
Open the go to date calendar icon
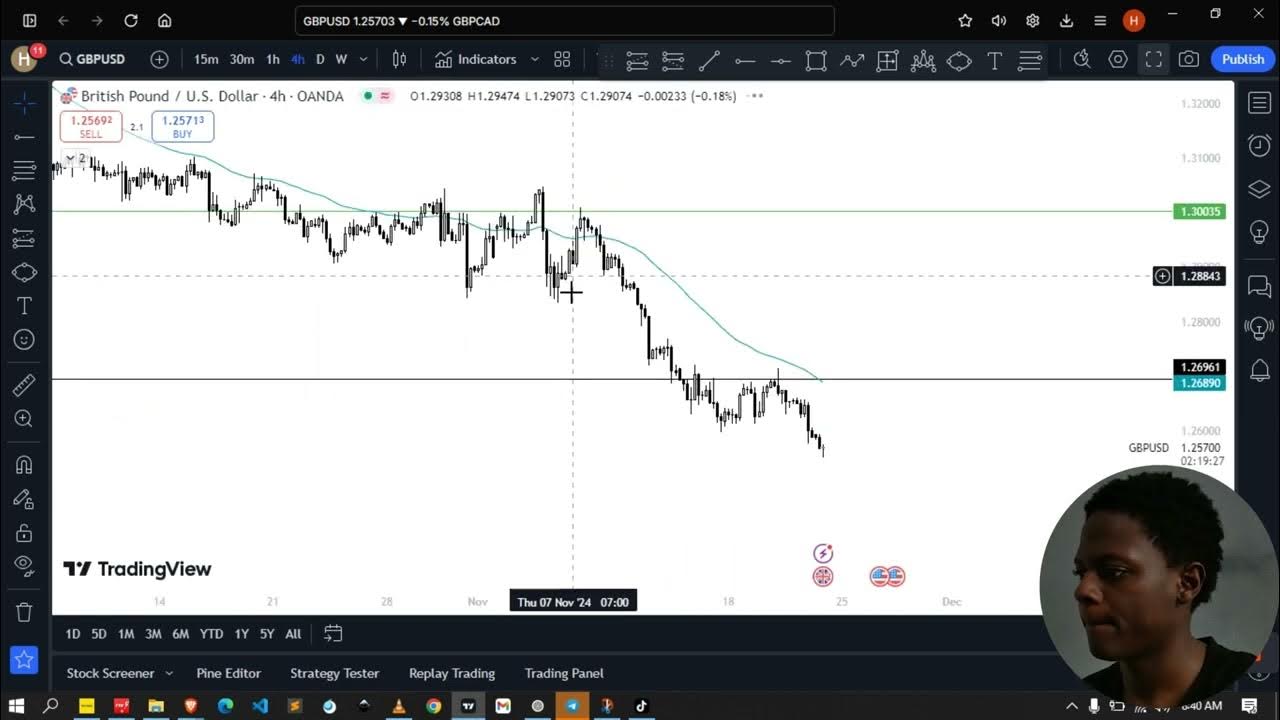pos(333,634)
